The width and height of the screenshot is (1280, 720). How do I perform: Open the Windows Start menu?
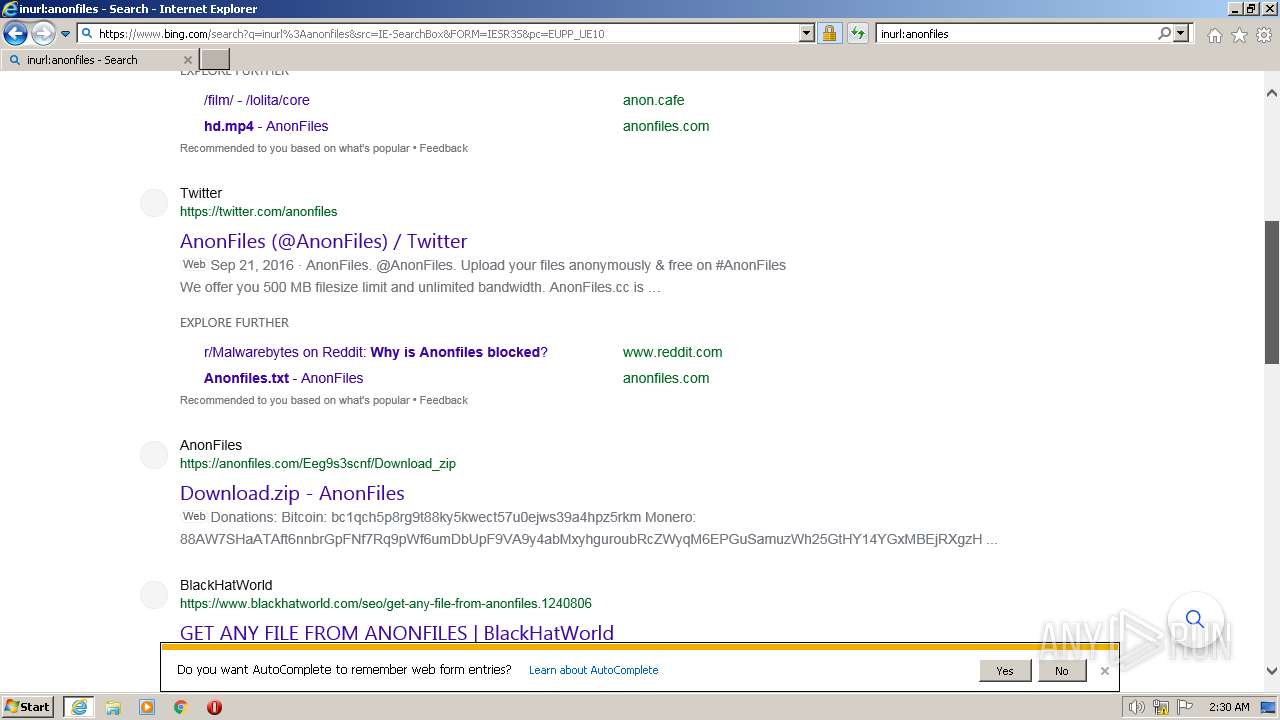point(28,706)
